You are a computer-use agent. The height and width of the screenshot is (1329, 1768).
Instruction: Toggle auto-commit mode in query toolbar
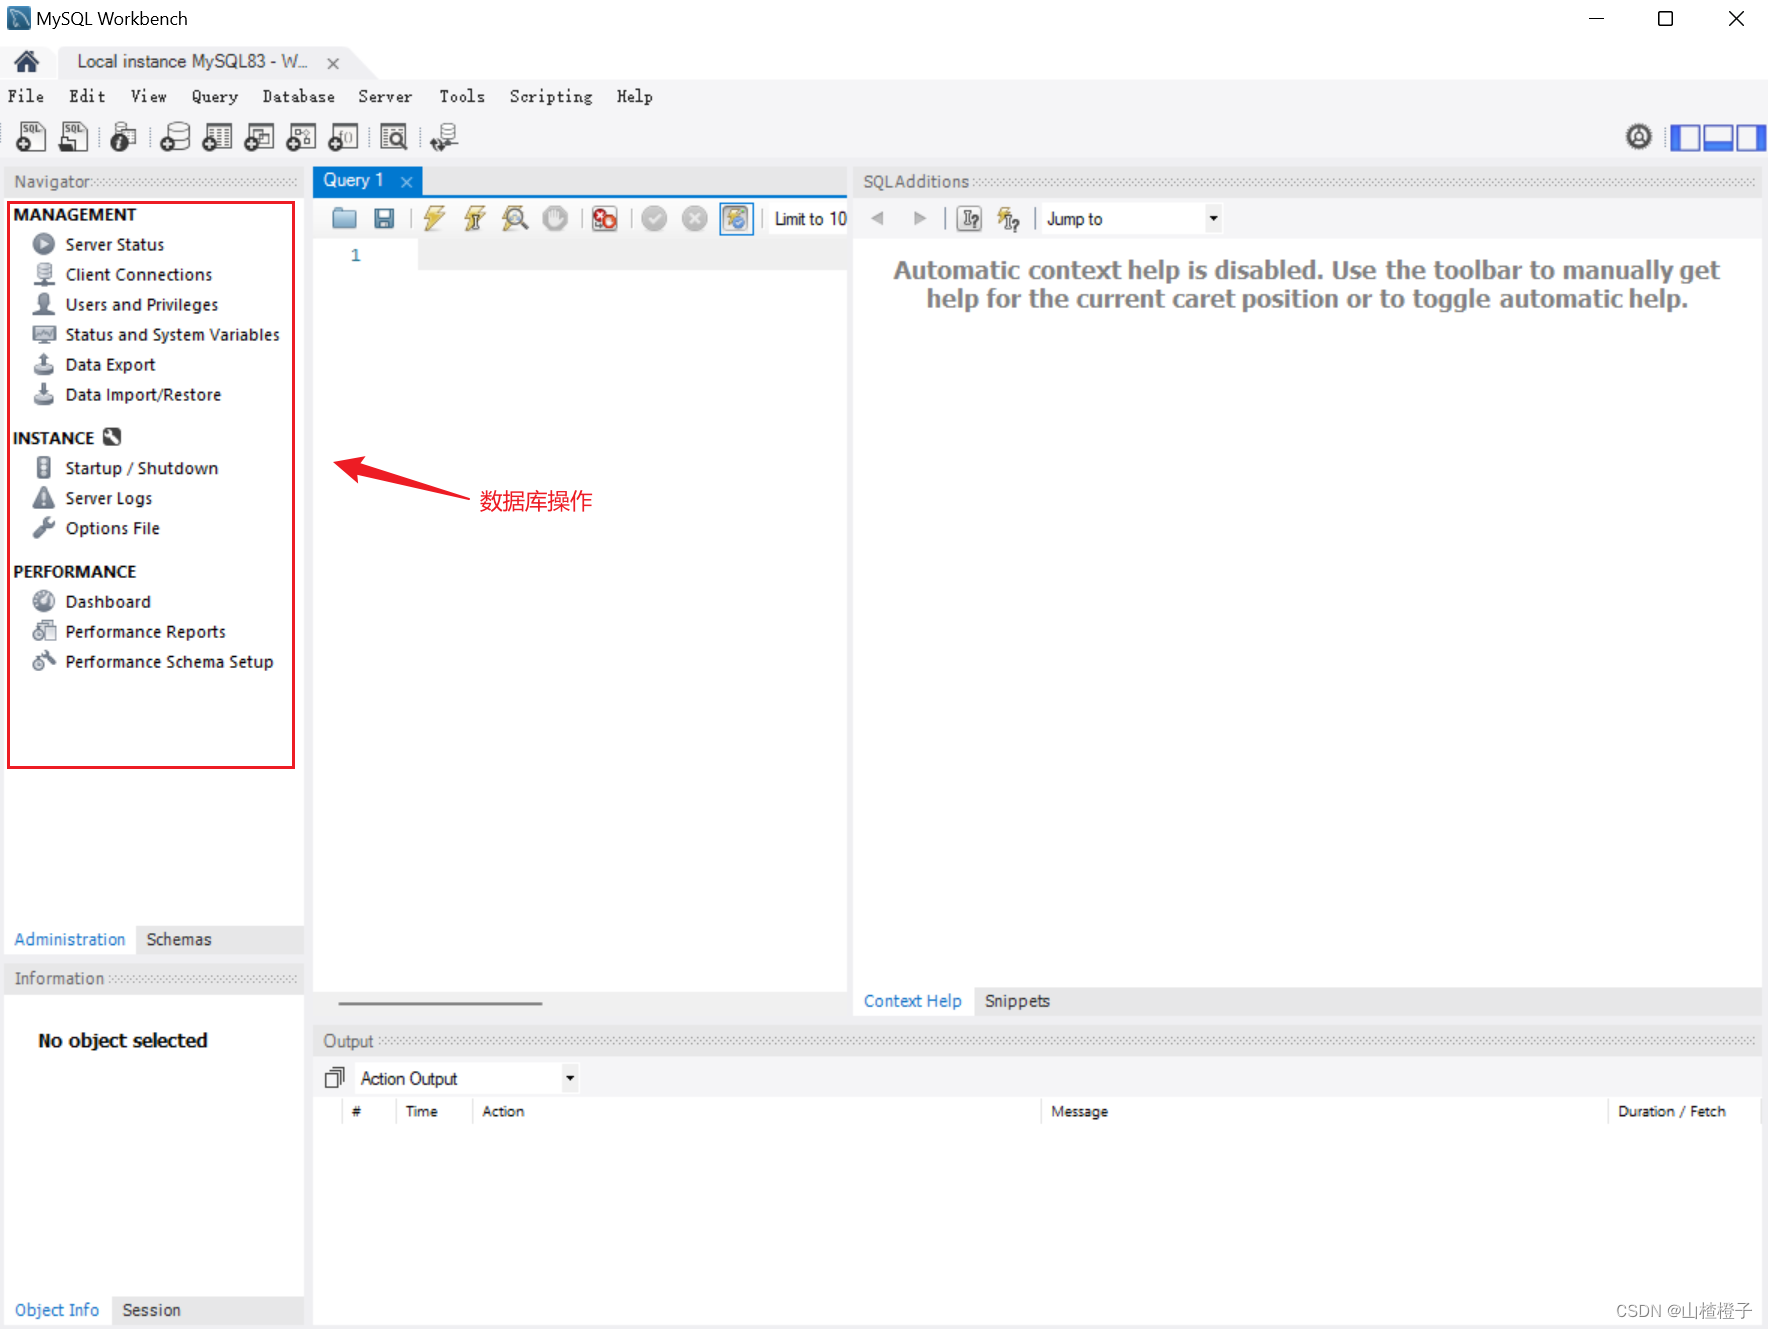click(x=737, y=218)
